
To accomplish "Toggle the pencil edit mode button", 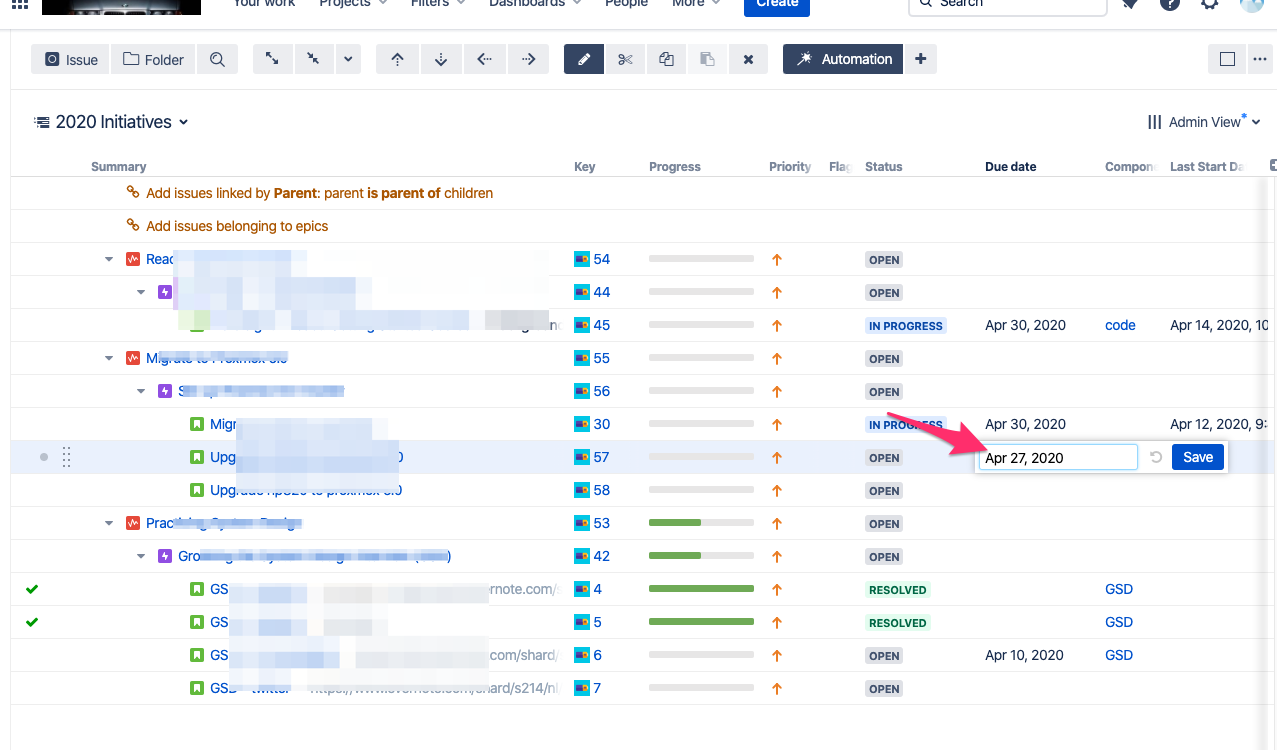I will pos(584,59).
